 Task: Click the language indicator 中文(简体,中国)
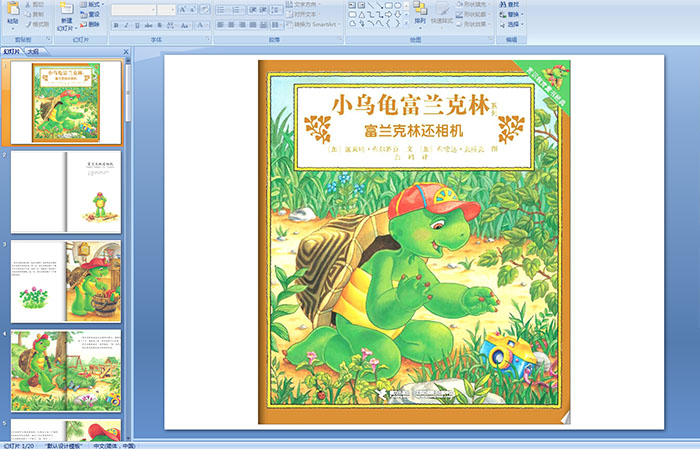click(x=114, y=446)
